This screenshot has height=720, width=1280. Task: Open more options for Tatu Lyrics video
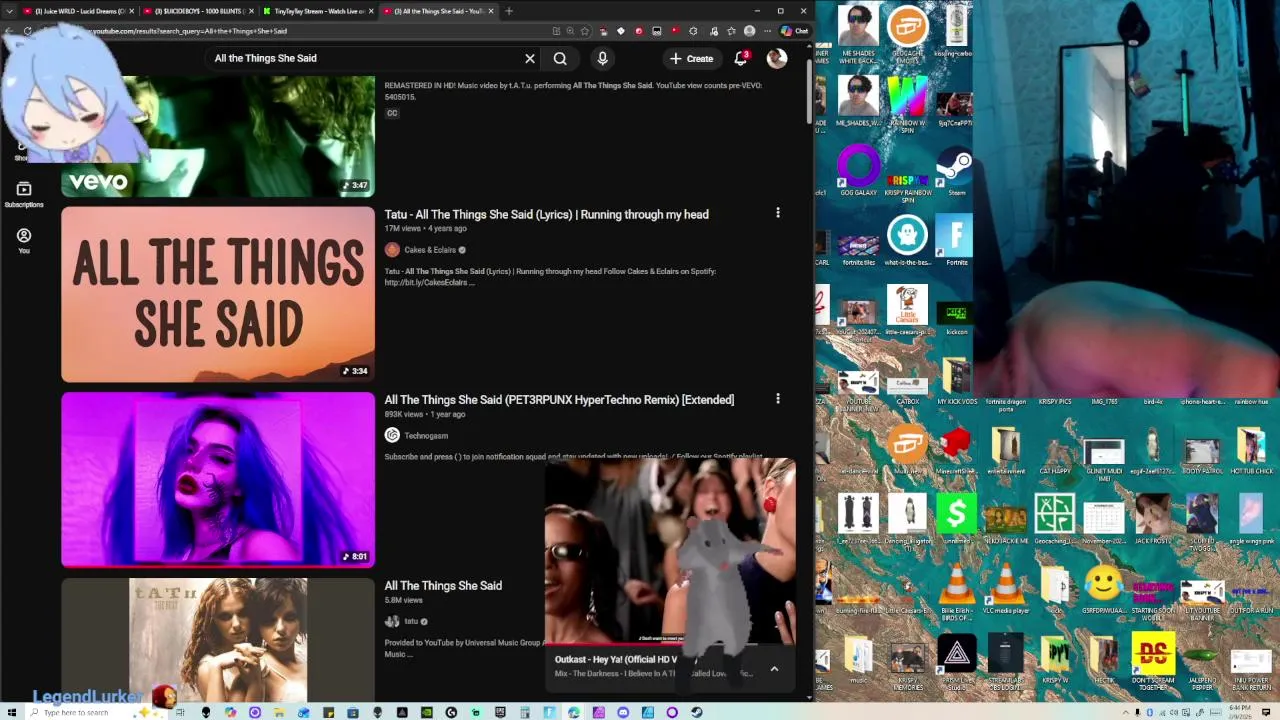(x=777, y=212)
